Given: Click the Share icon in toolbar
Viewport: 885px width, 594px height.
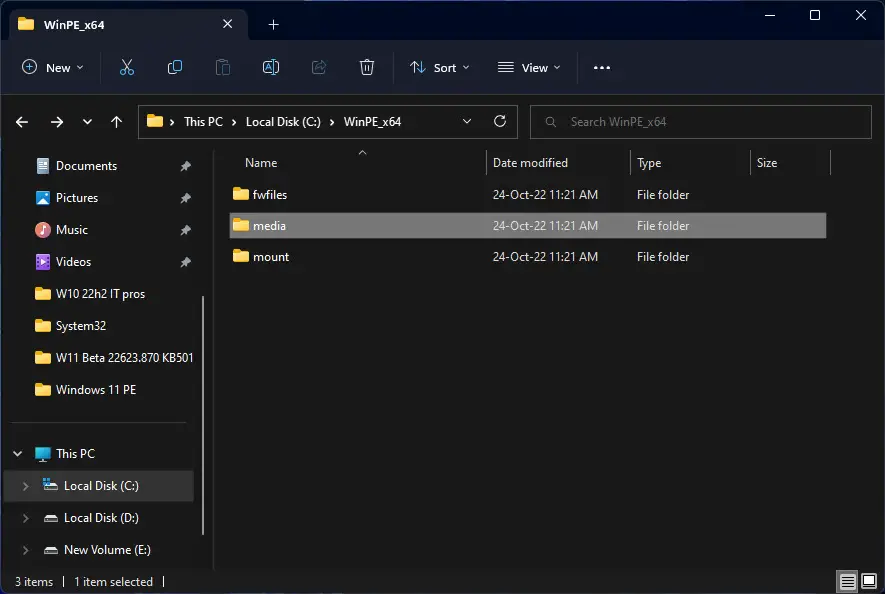Looking at the screenshot, I should pyautogui.click(x=319, y=67).
